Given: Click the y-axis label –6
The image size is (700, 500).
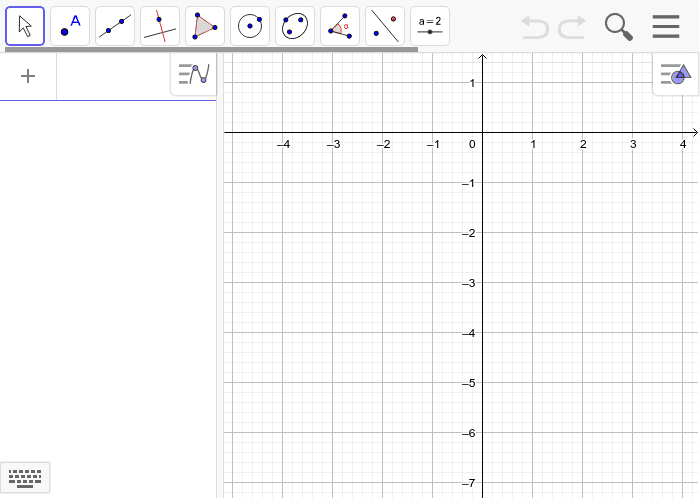Looking at the screenshot, I should pyautogui.click(x=469, y=433).
